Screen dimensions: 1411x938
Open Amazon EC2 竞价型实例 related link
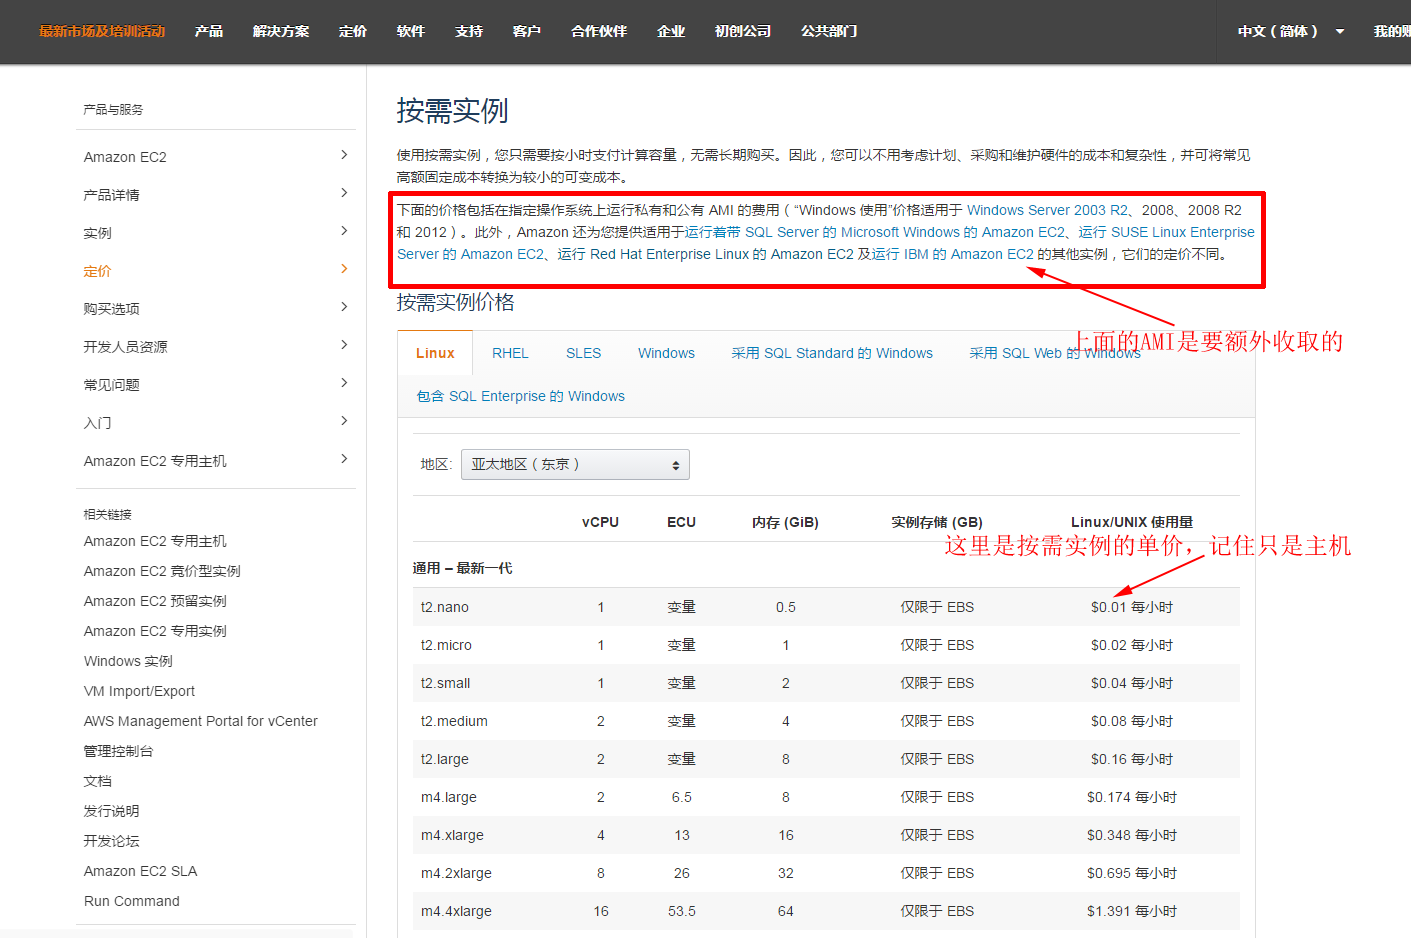tap(162, 571)
